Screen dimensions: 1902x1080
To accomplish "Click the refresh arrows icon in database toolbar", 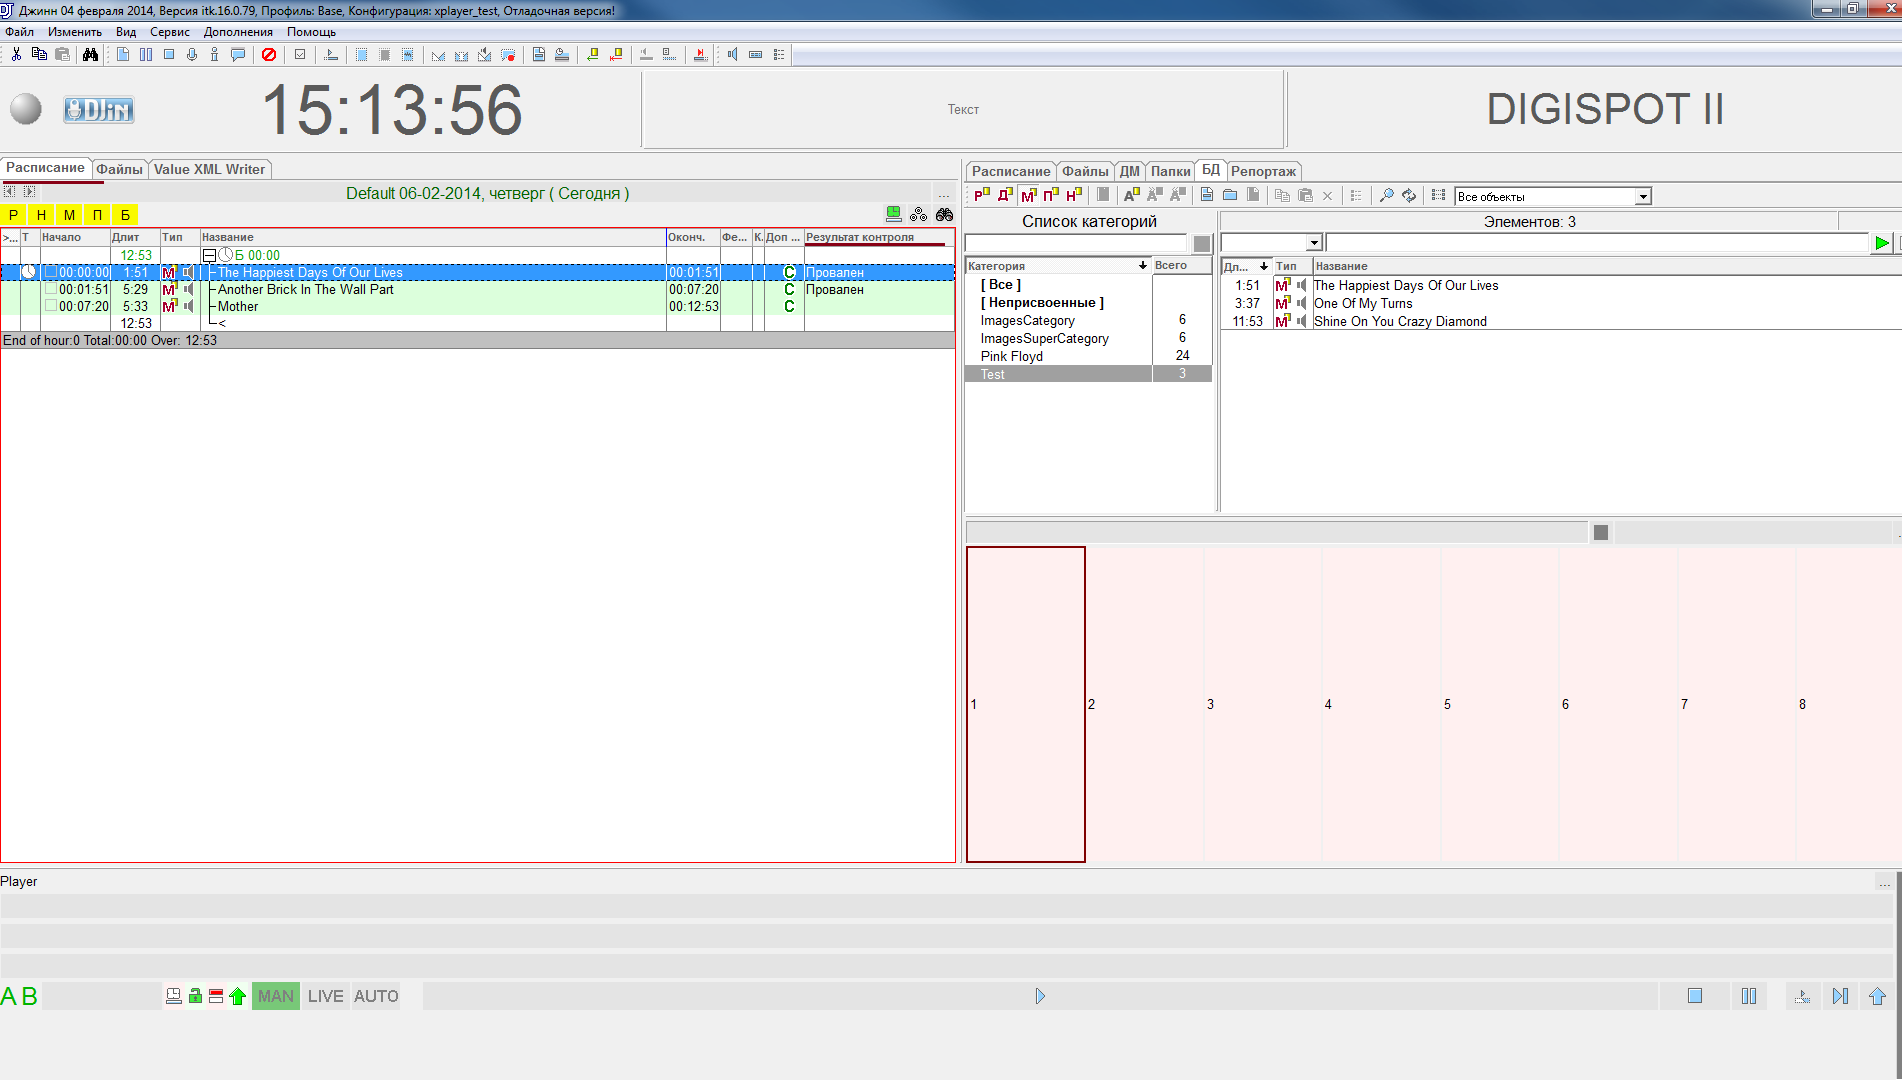I will coord(1409,195).
